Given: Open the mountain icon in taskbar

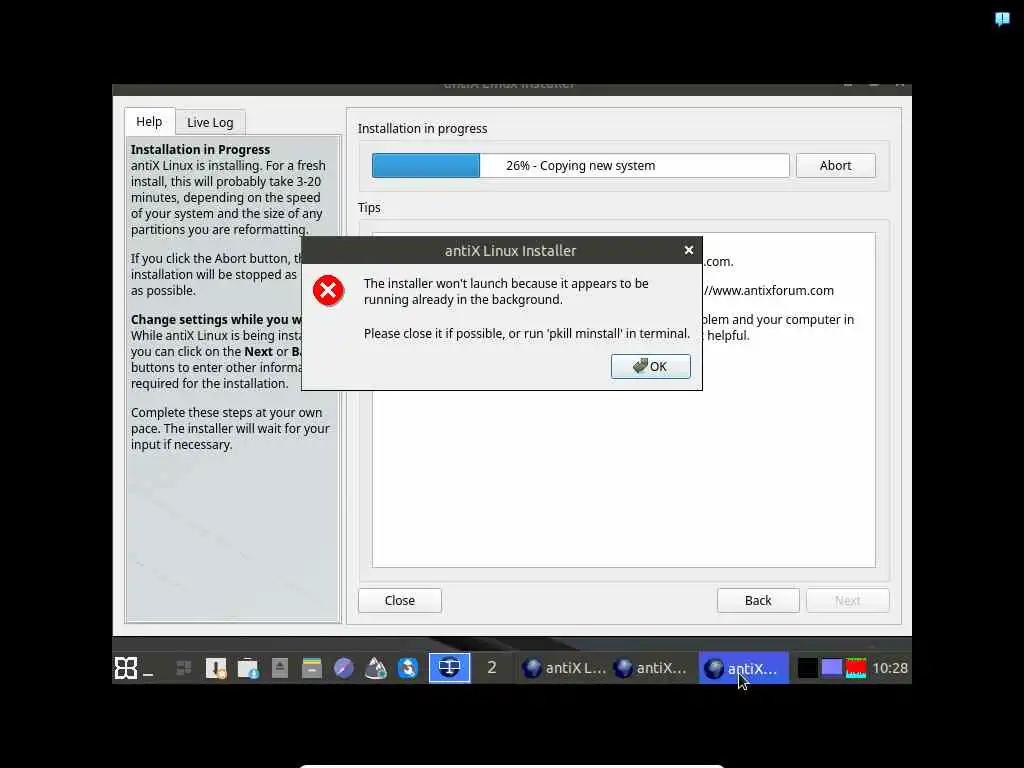Looking at the screenshot, I should click(x=376, y=667).
